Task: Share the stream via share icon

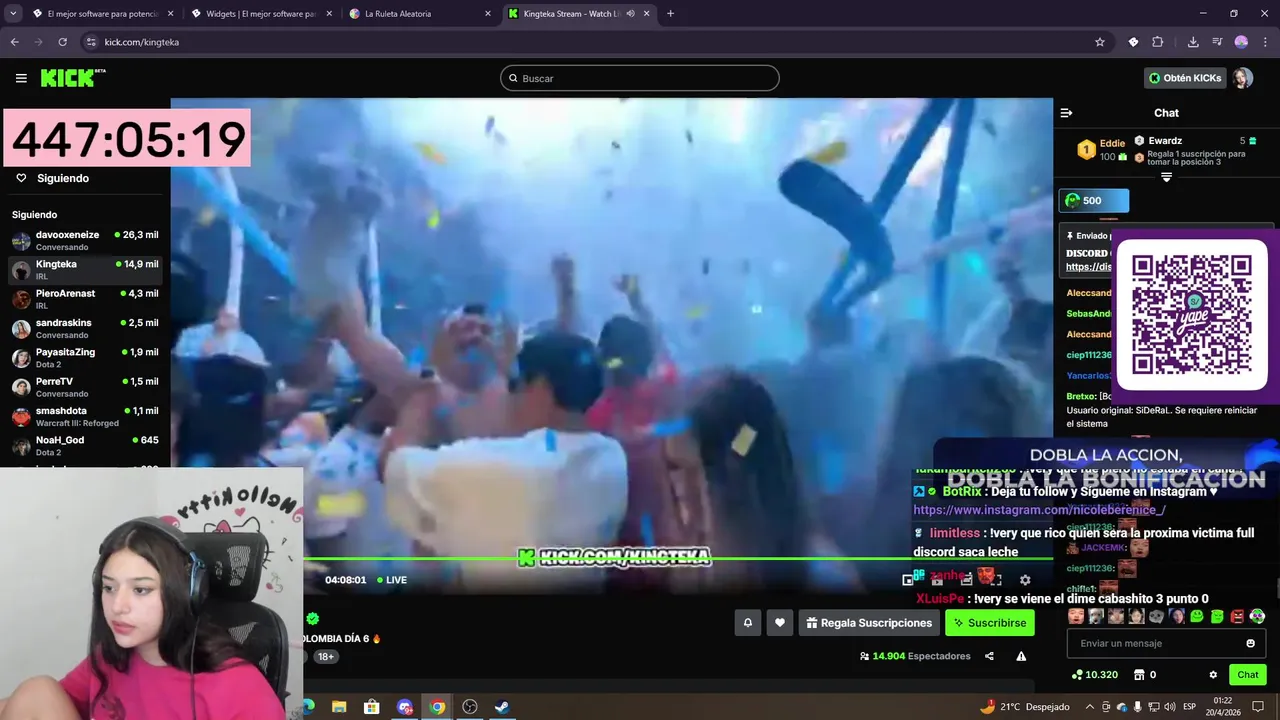Action: (989, 656)
